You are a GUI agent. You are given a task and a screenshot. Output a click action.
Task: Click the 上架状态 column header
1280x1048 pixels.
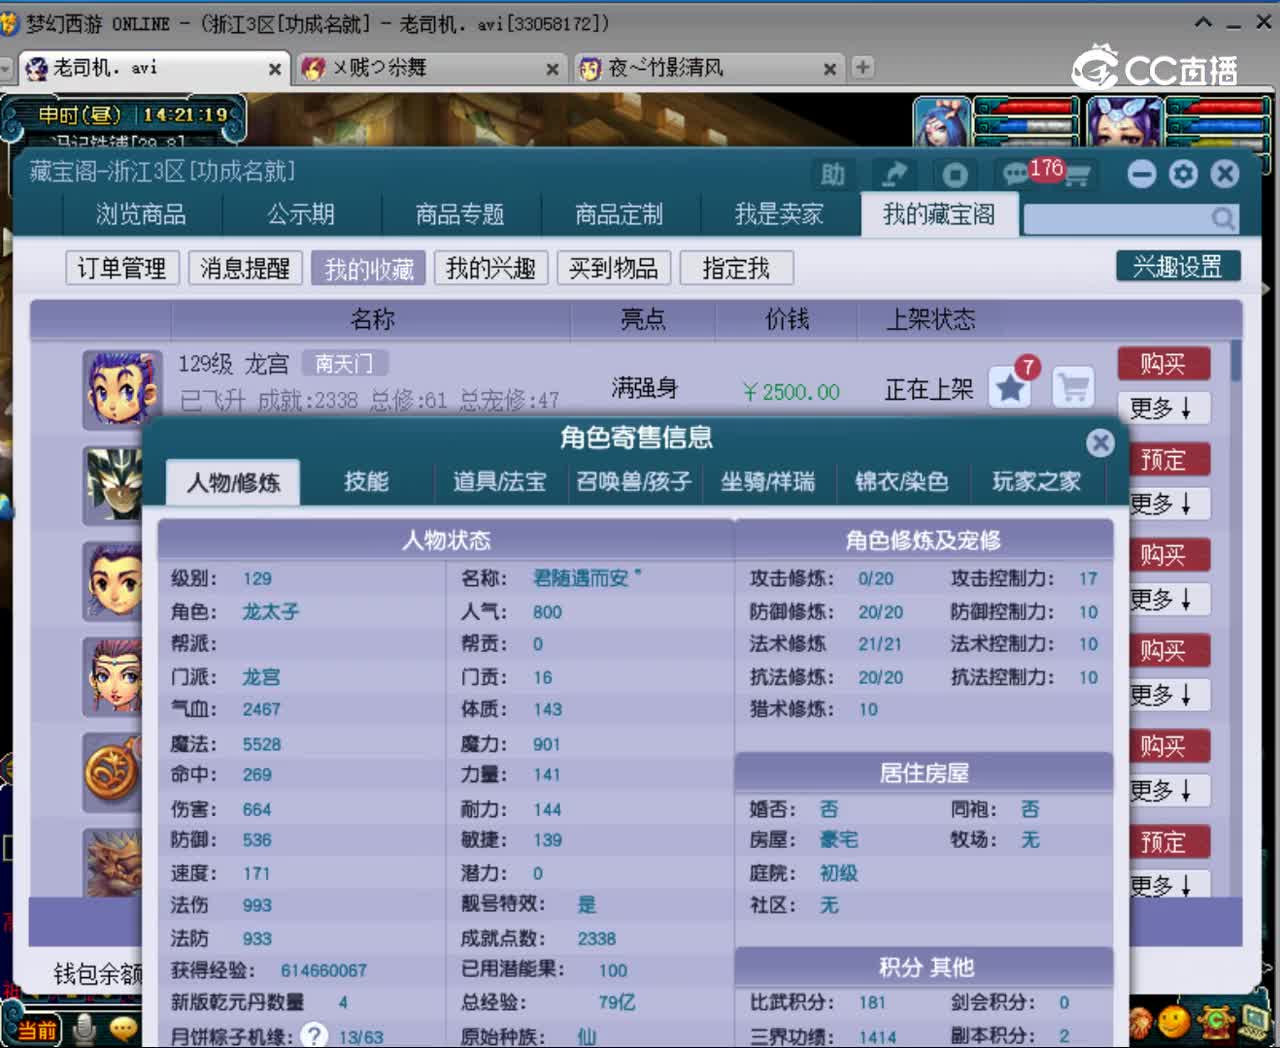[x=931, y=320]
